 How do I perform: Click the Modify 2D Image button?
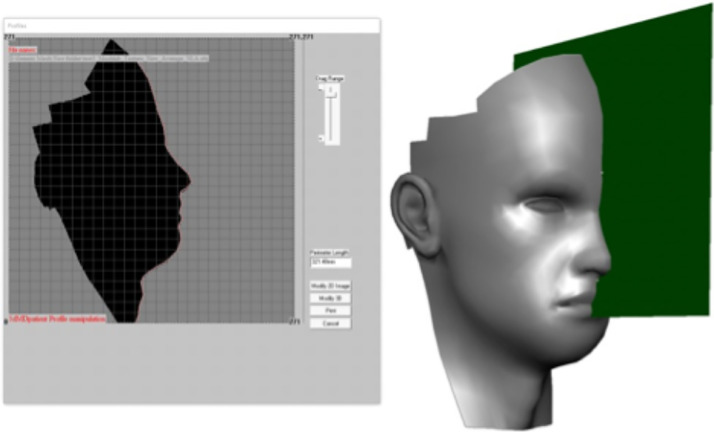[330, 286]
